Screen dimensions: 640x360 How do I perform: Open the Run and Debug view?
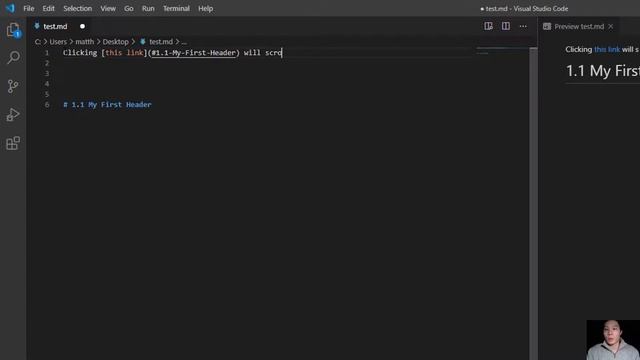click(x=13, y=115)
